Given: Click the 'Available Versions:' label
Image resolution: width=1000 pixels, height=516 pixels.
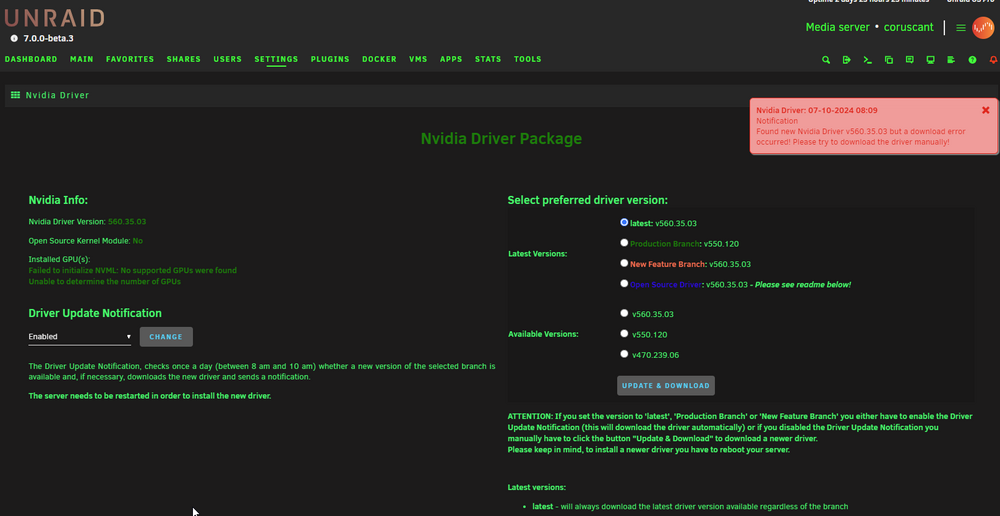Looking at the screenshot, I should (x=543, y=334).
